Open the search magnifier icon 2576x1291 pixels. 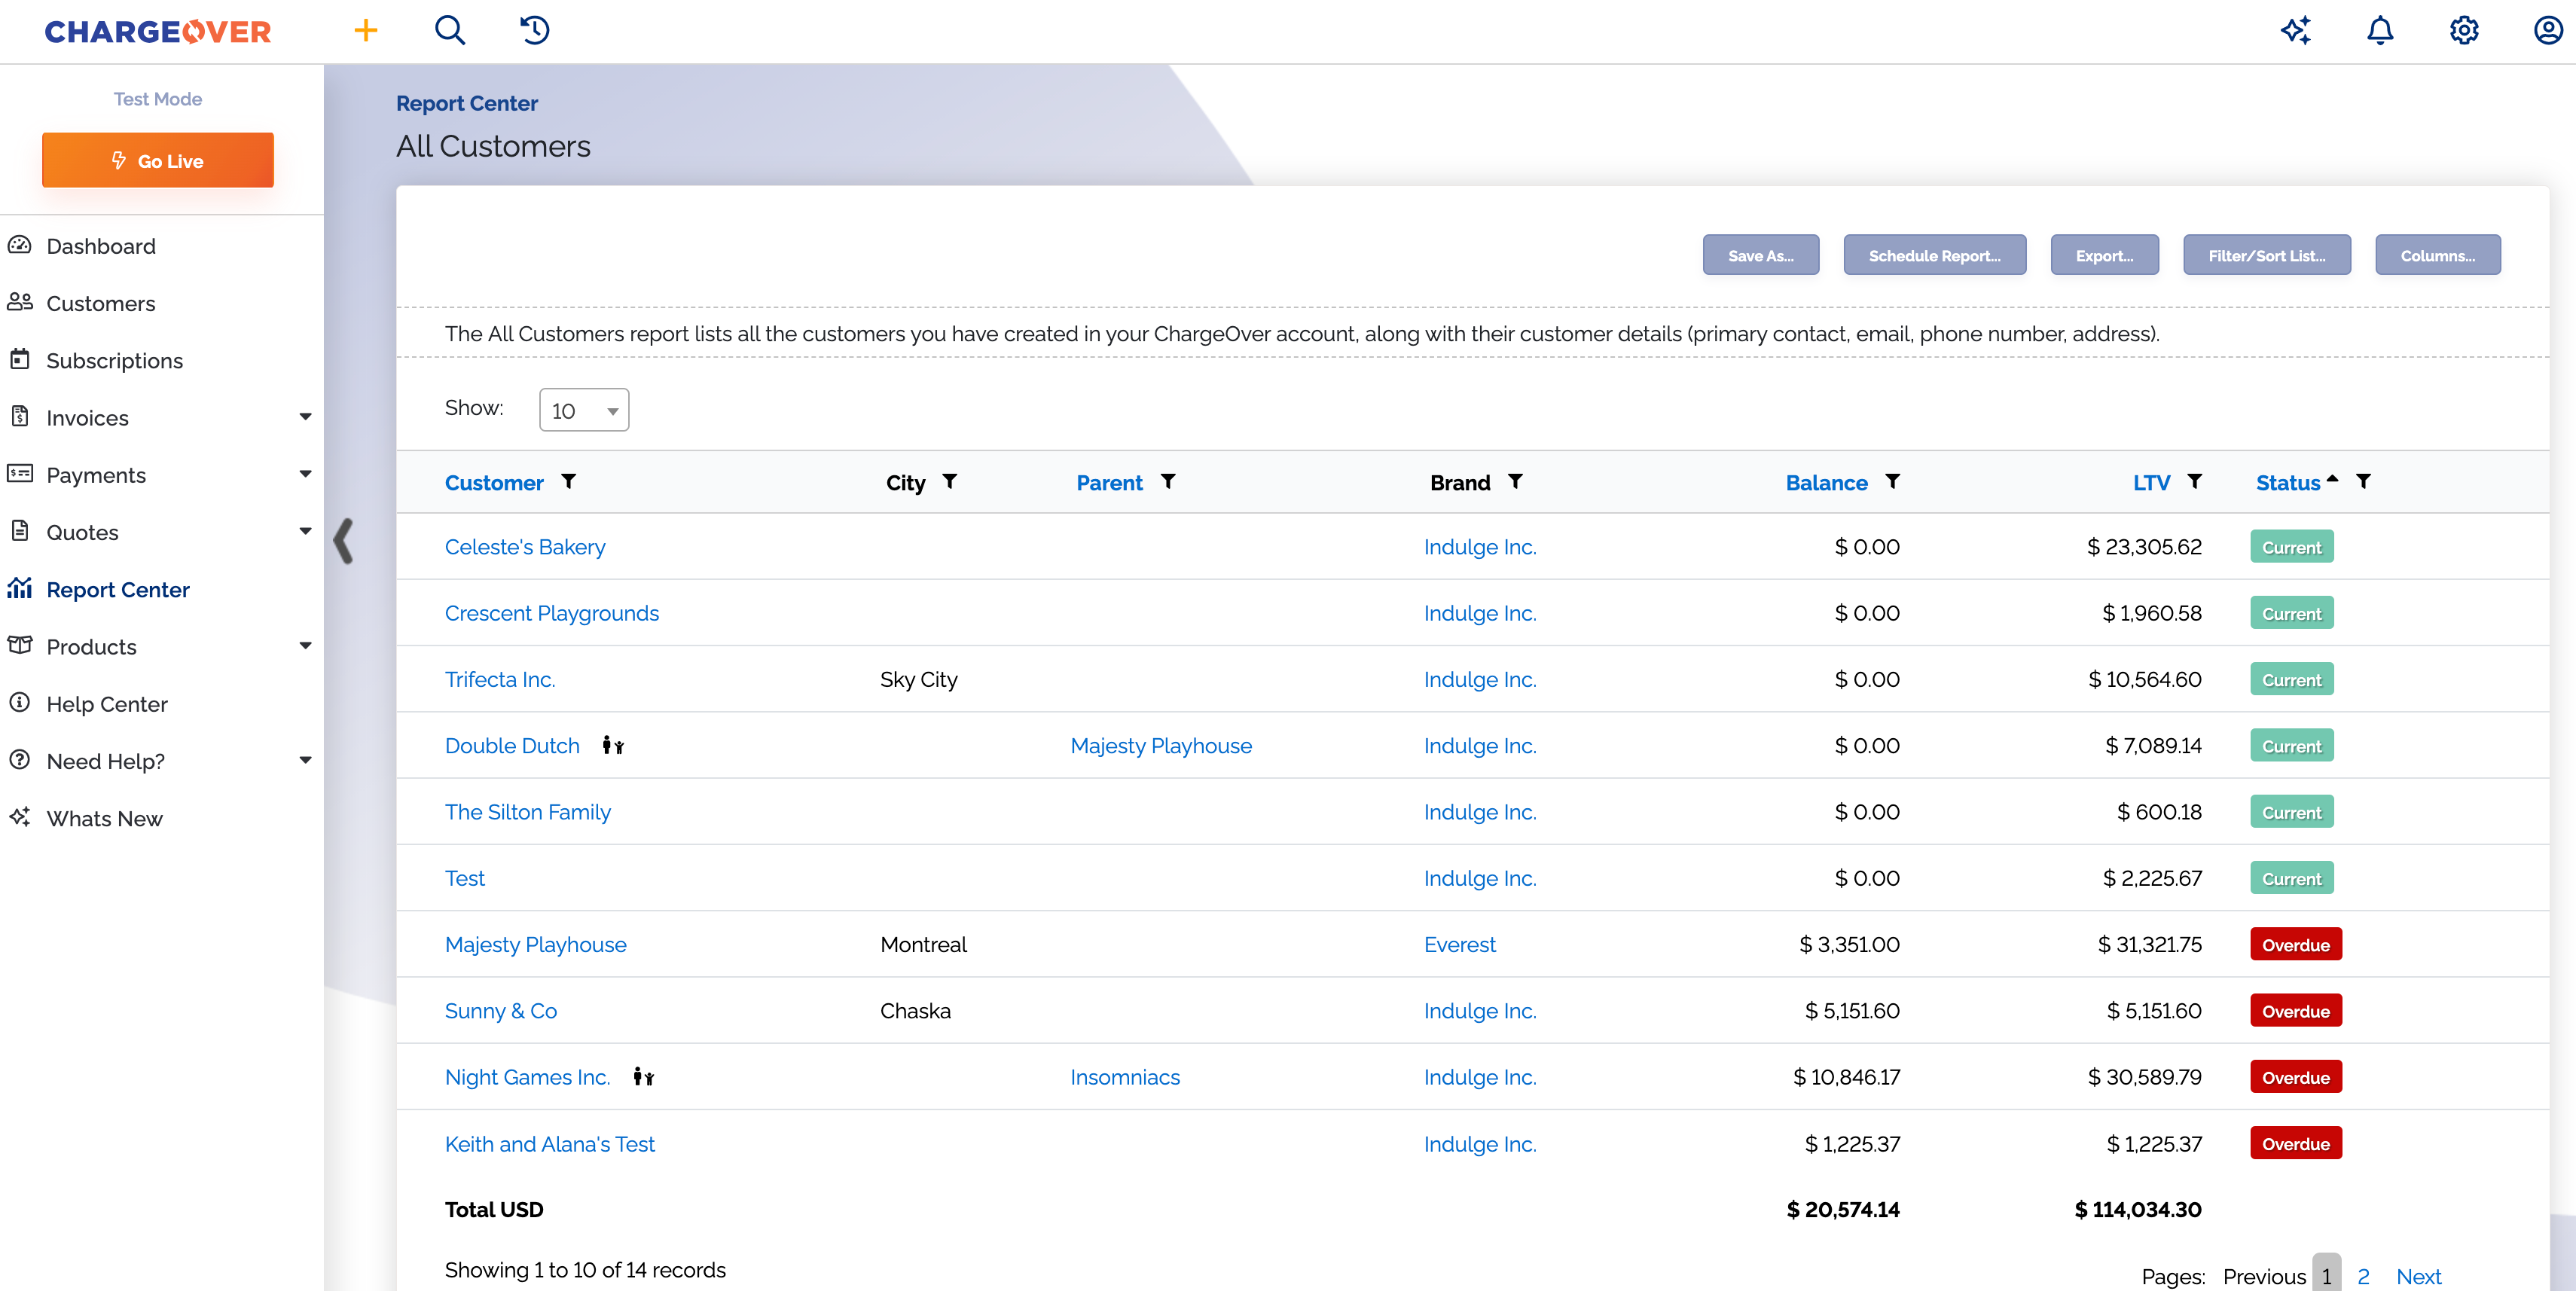pos(450,30)
